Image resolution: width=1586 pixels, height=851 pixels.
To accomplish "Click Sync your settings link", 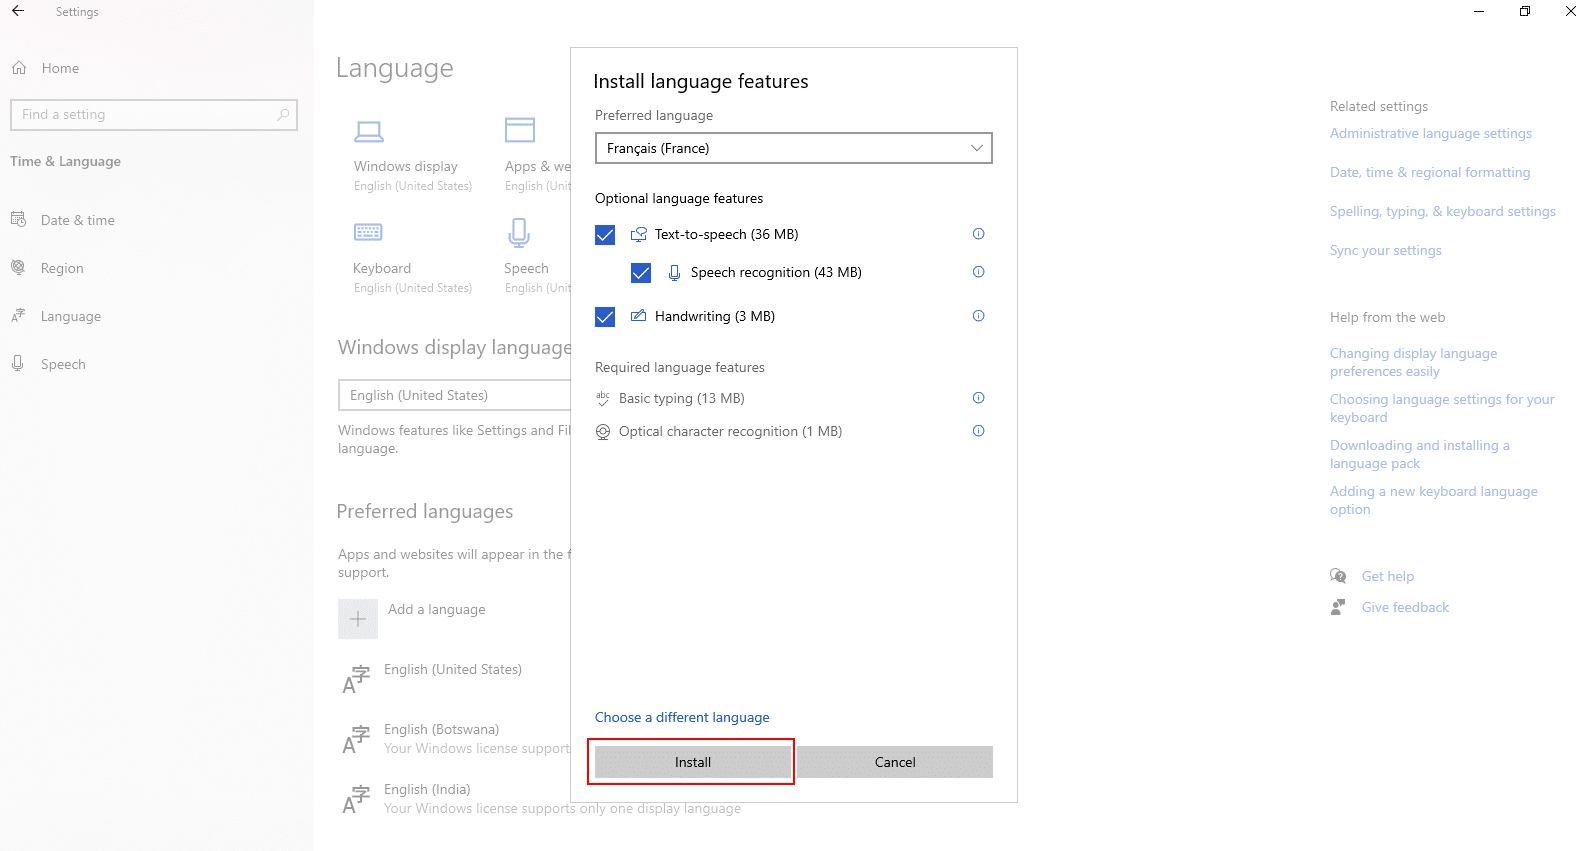I will (1386, 250).
